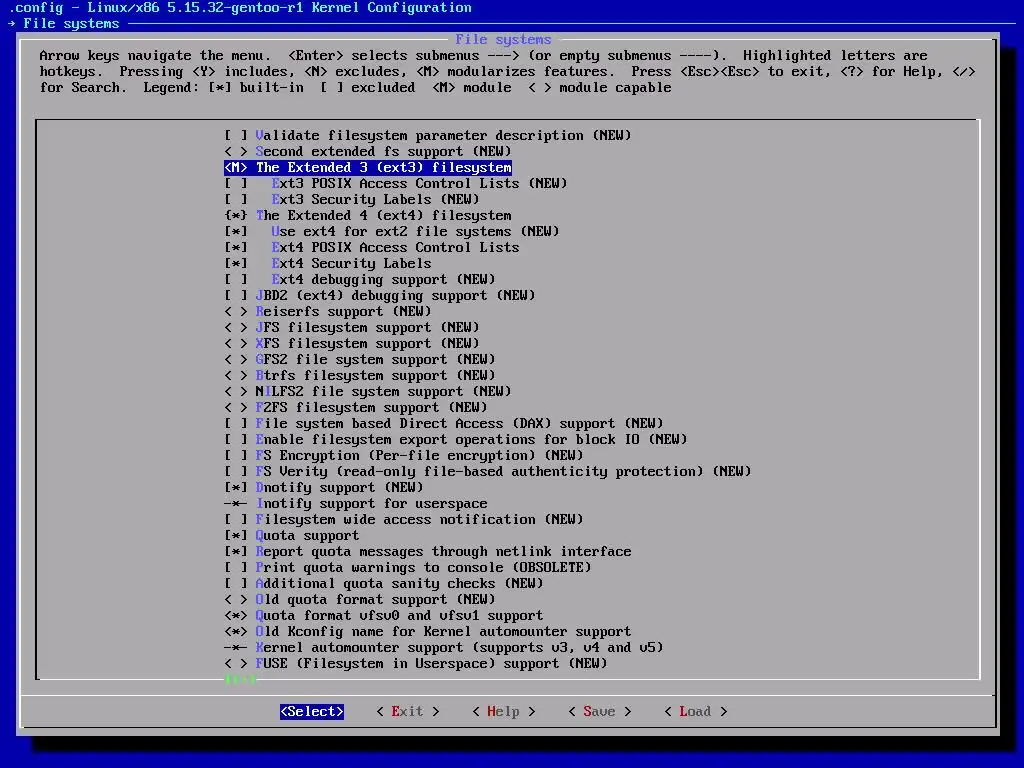This screenshot has width=1024, height=768.
Task: Select The Extended 4 (ext4) filesystem row
Action: pyautogui.click(x=368, y=216)
